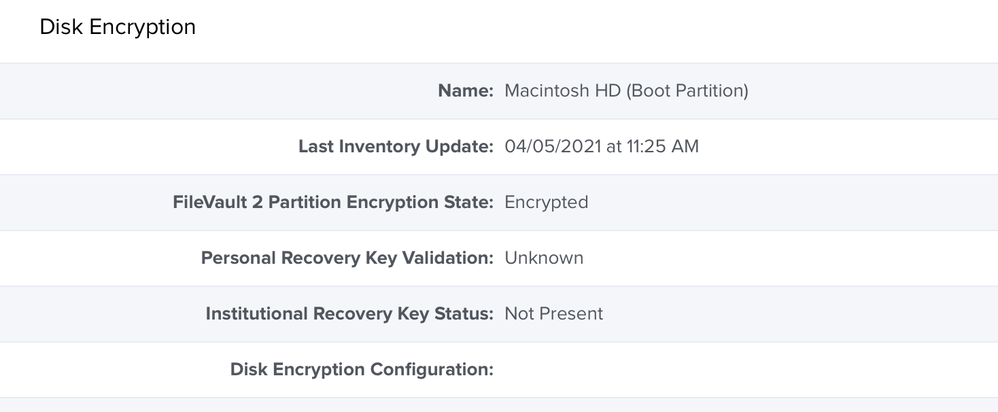The height and width of the screenshot is (412, 998).
Task: Click blank header space beside Disk Encryption title
Action: (x=597, y=27)
